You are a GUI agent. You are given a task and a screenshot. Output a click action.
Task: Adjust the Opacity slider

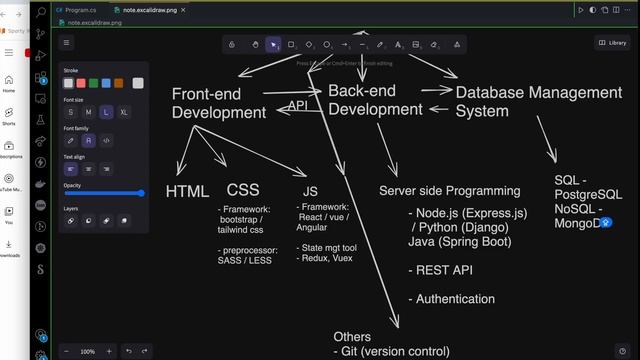104,193
